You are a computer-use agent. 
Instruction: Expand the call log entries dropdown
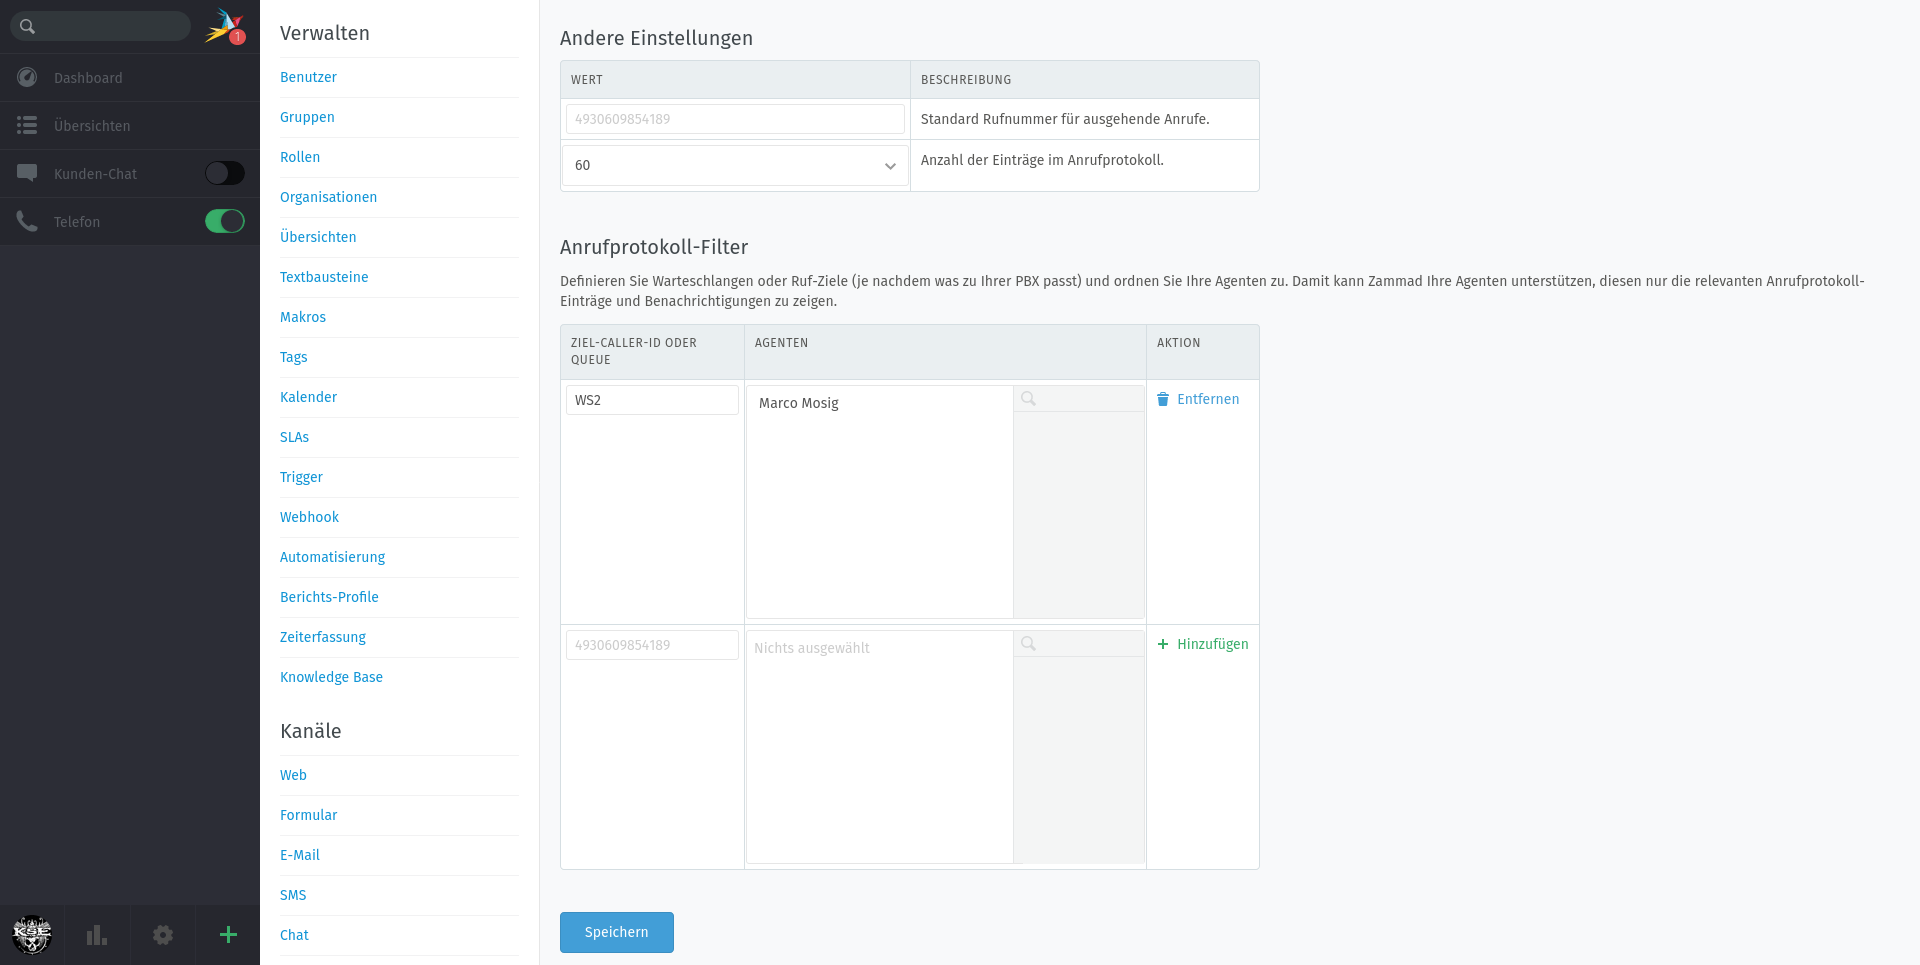735,166
